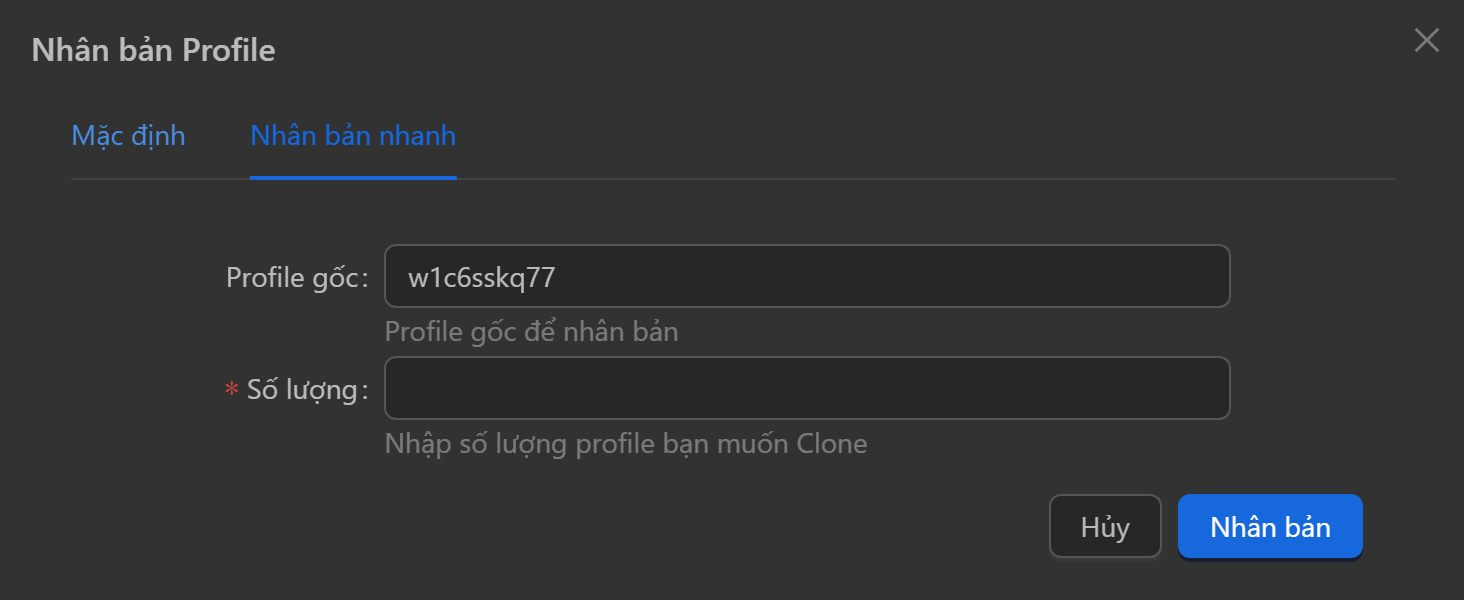Click the dialog title Nhân bản Profile
Viewport: 1464px width, 600px height.
[152, 50]
